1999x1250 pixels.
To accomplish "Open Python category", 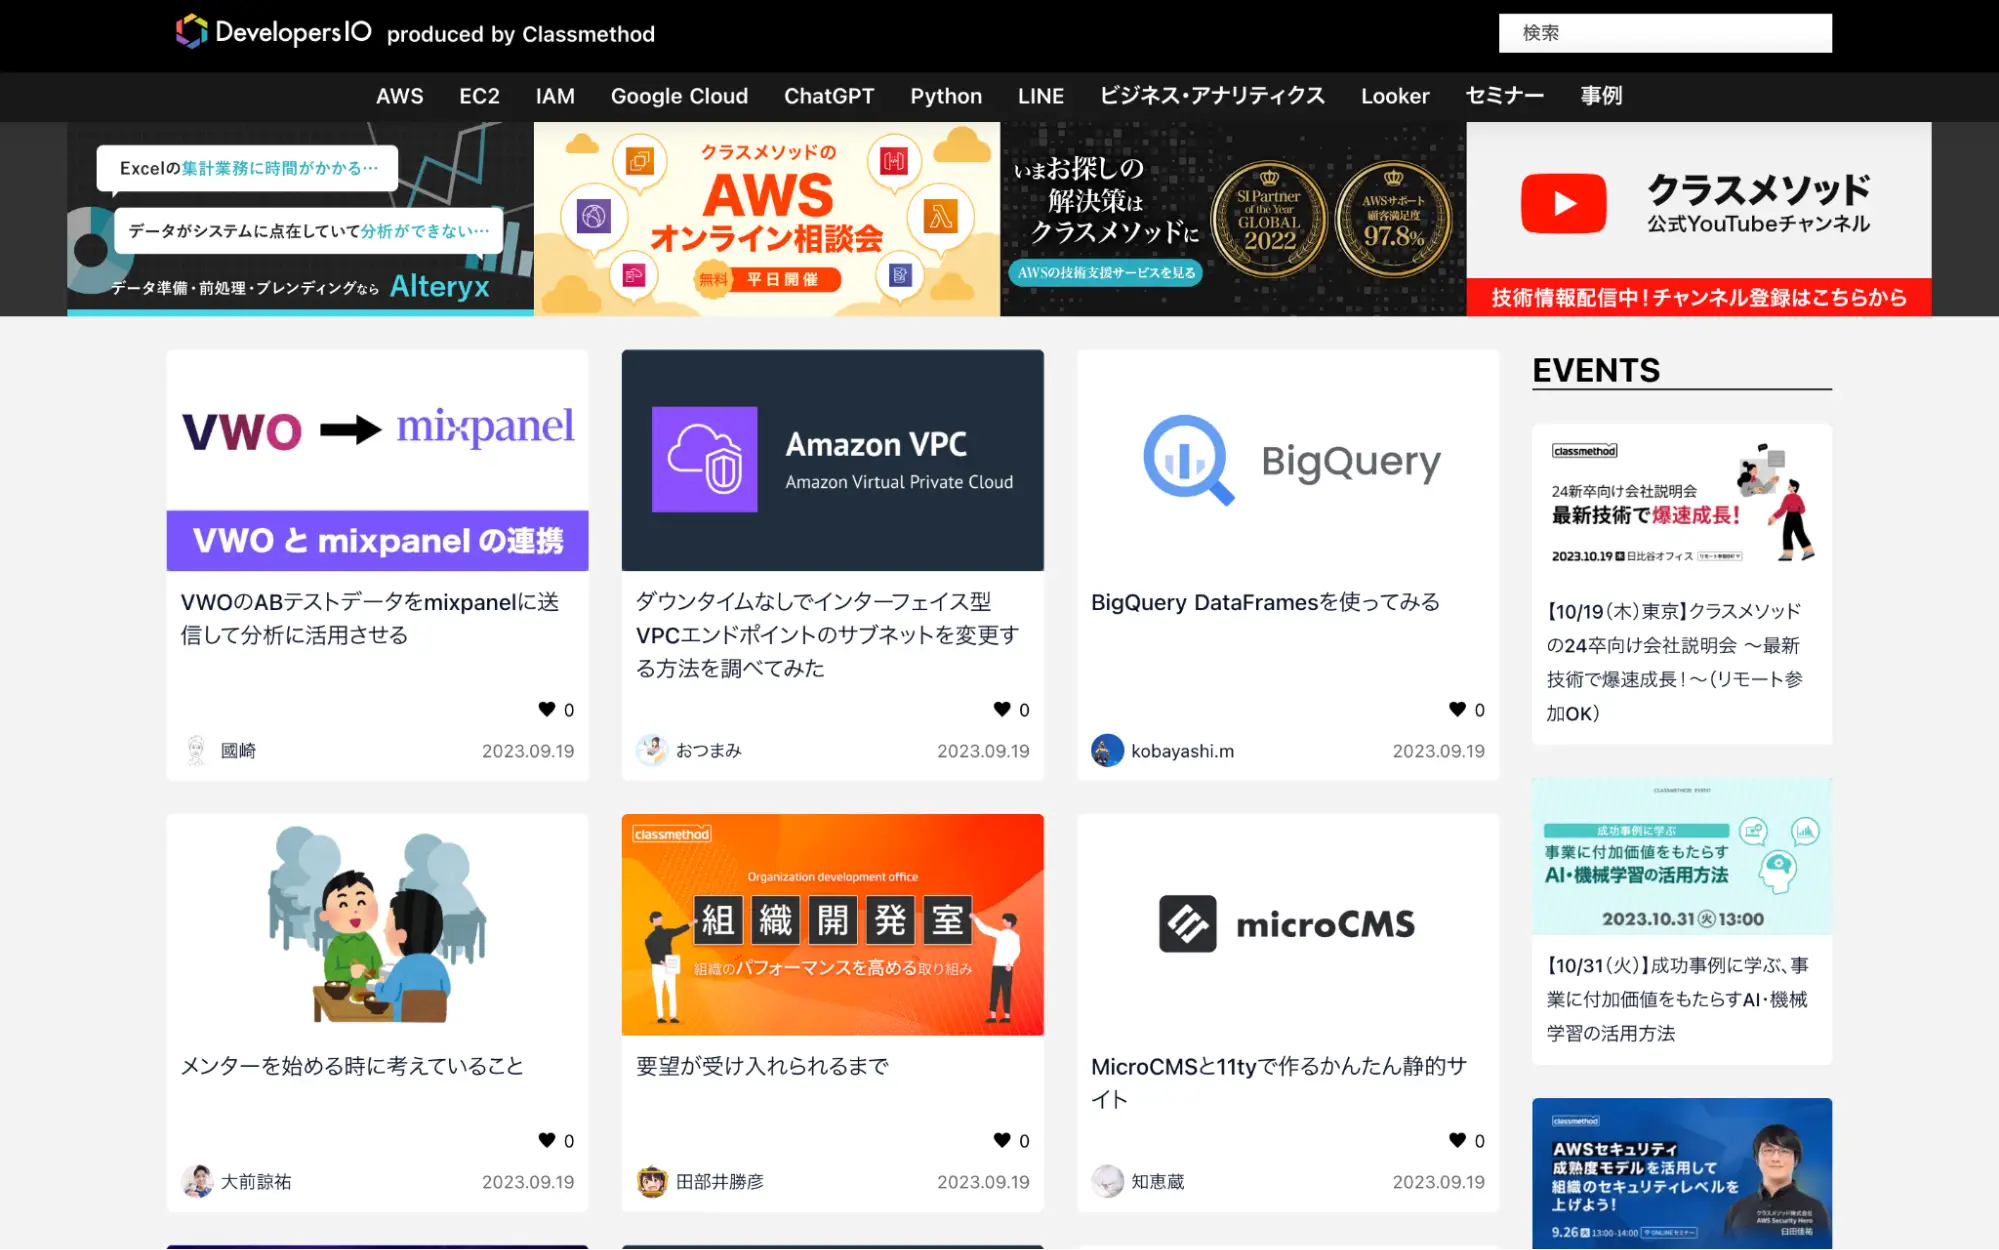I will pos(946,96).
